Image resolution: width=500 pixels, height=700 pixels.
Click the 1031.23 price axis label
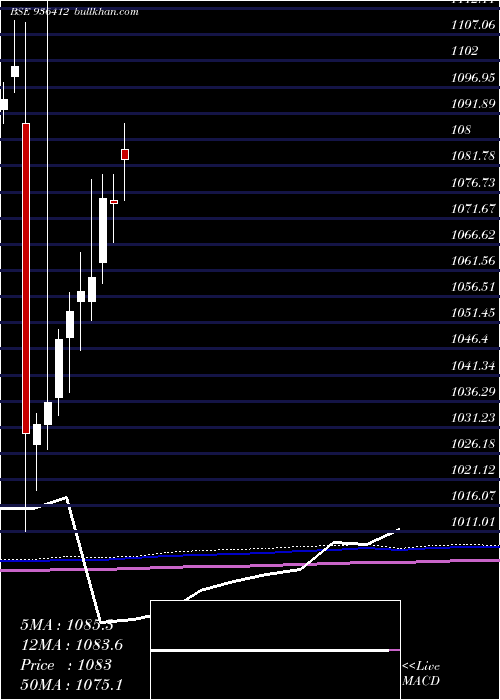pos(473,417)
